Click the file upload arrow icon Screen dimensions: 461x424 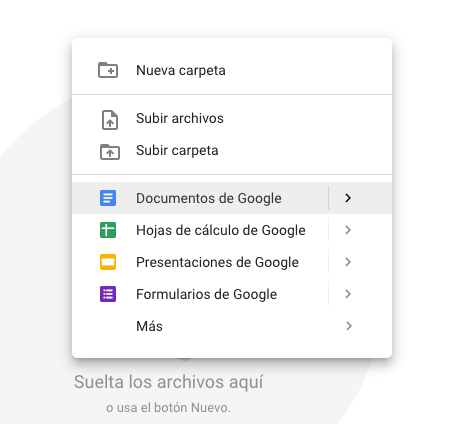(x=110, y=120)
